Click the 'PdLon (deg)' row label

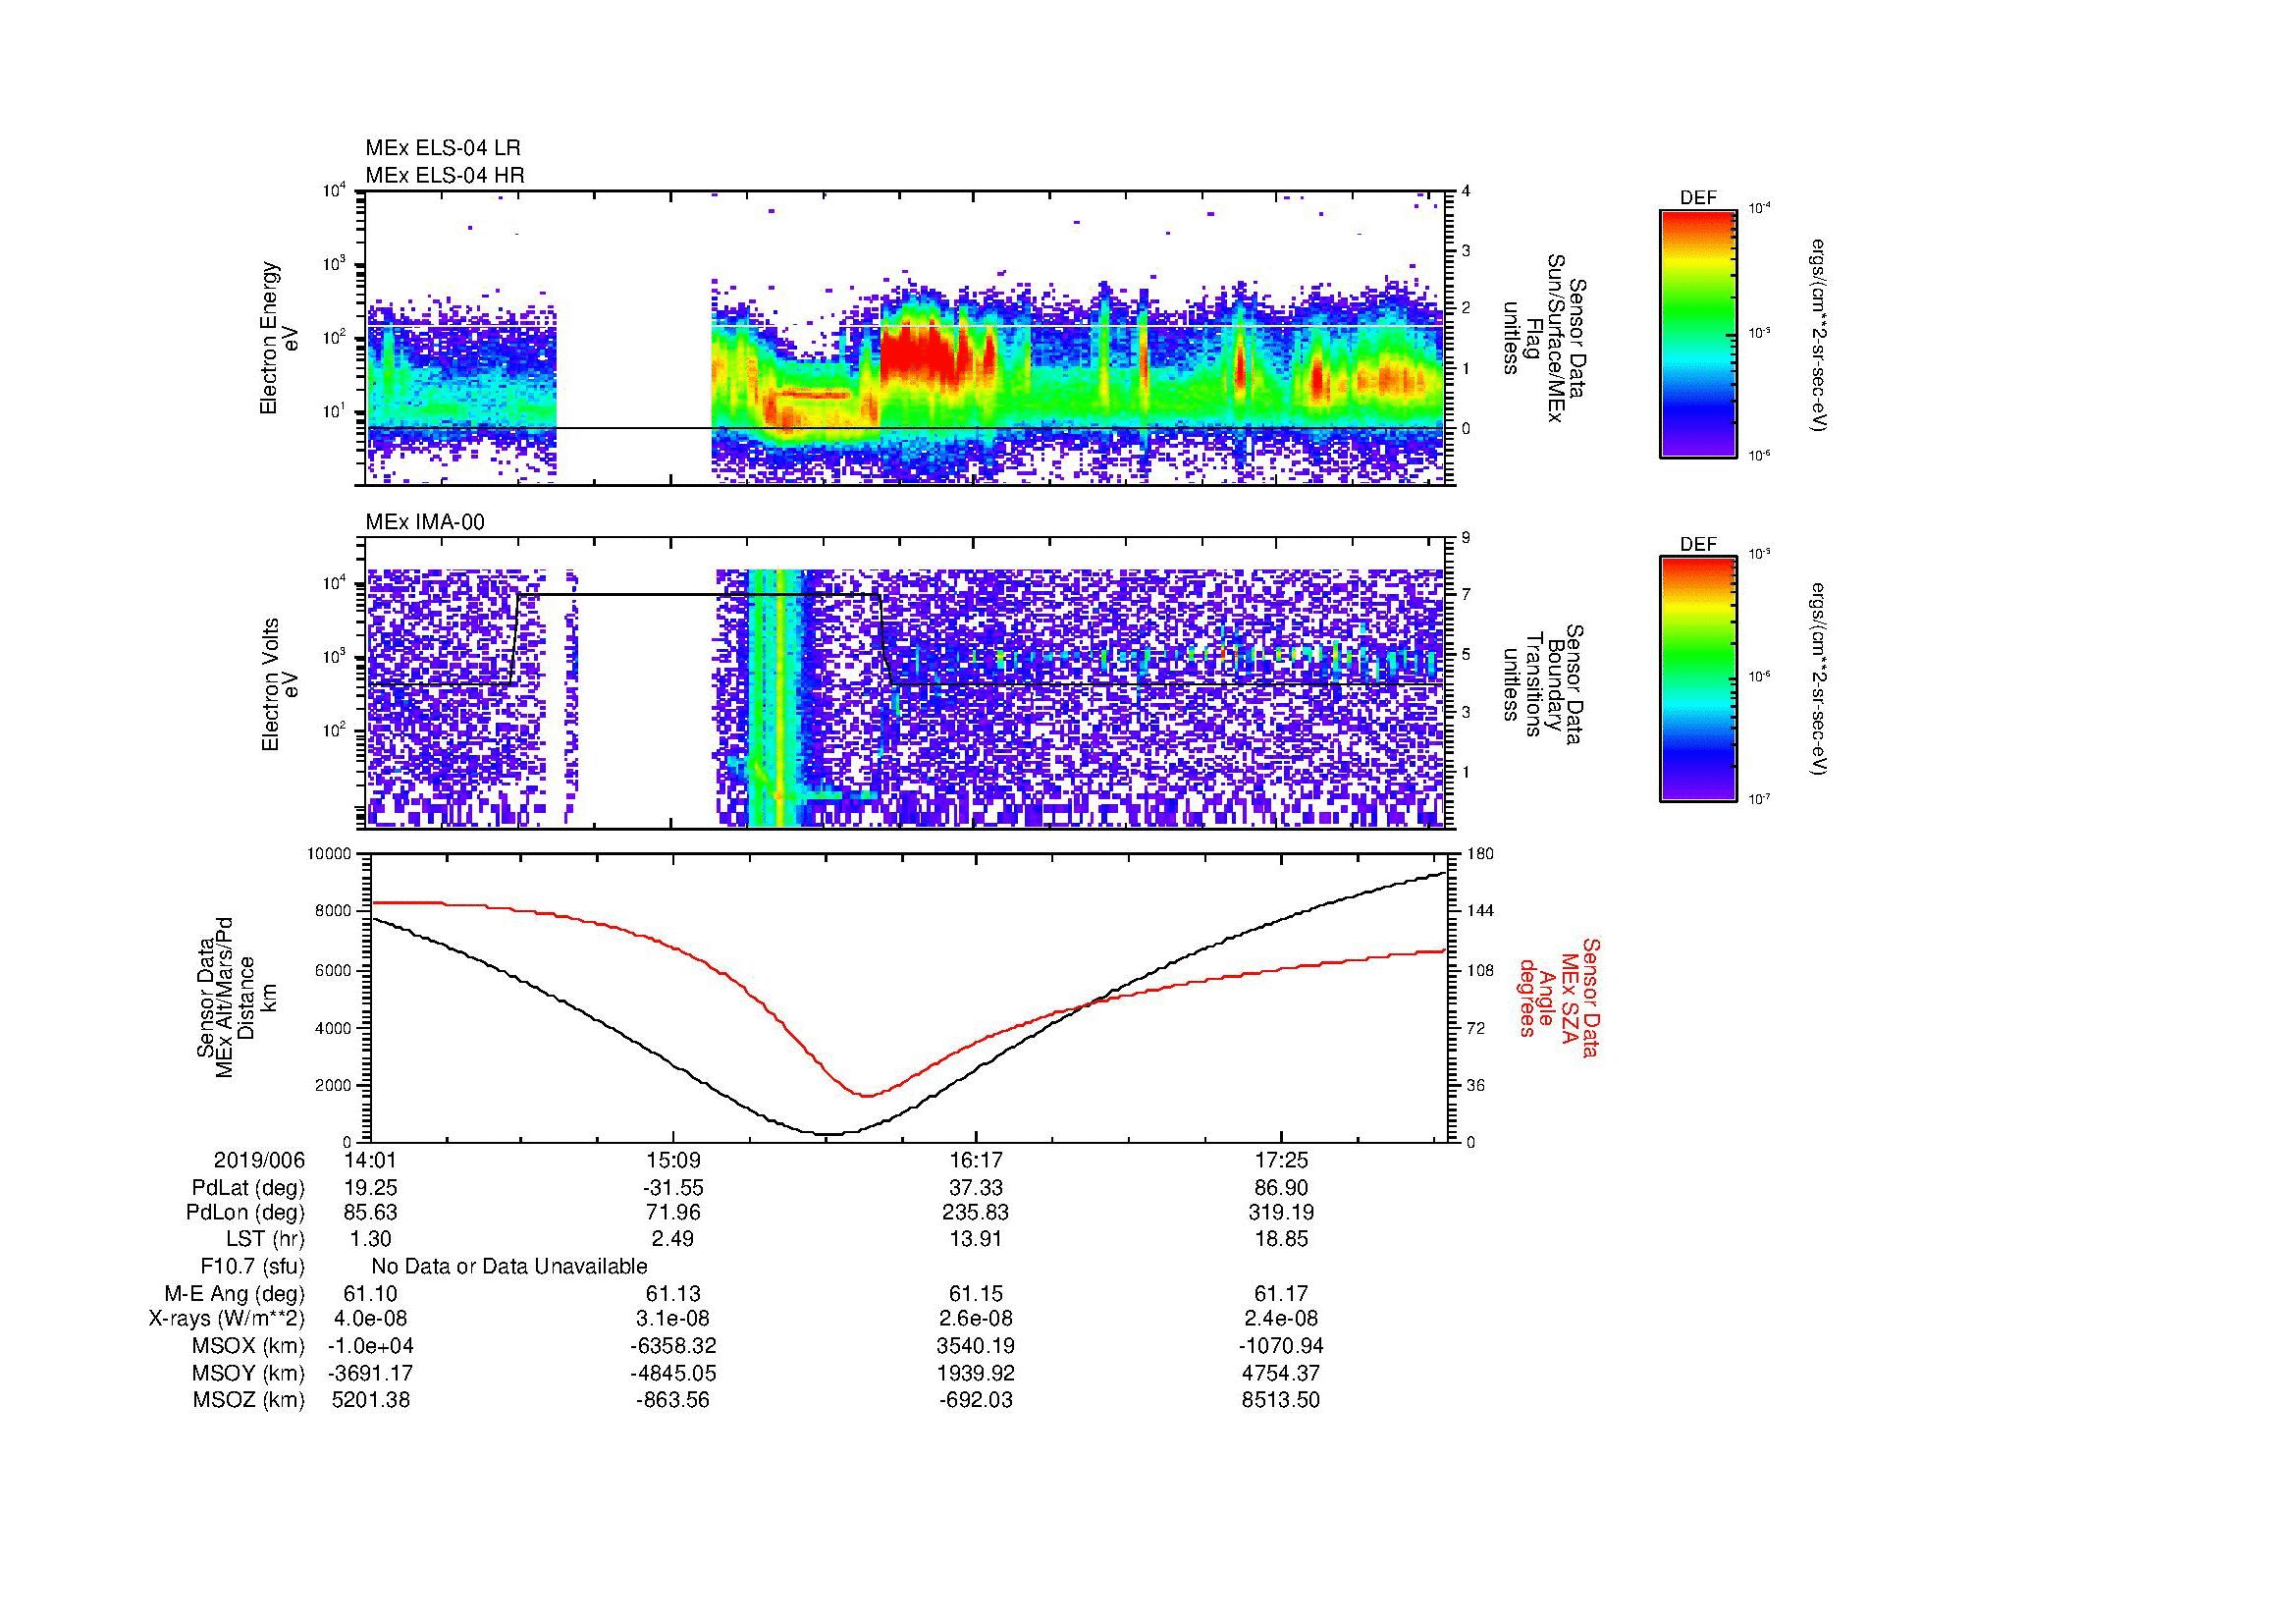coord(246,1213)
